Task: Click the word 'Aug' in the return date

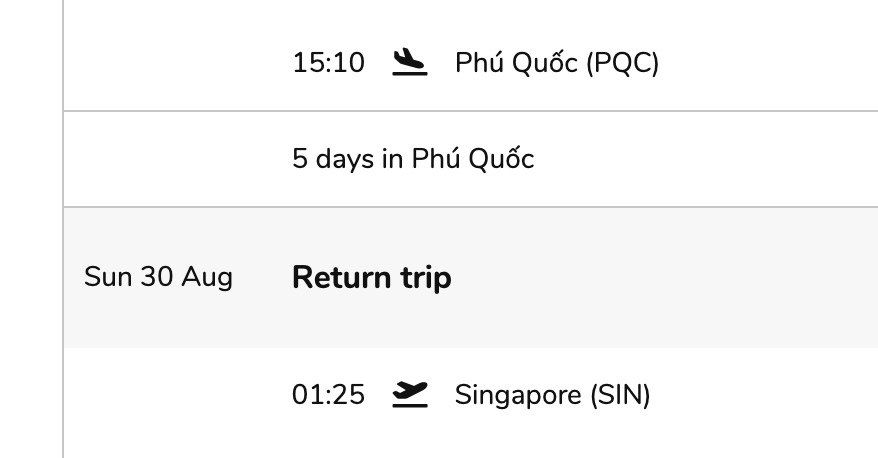Action: tap(207, 277)
